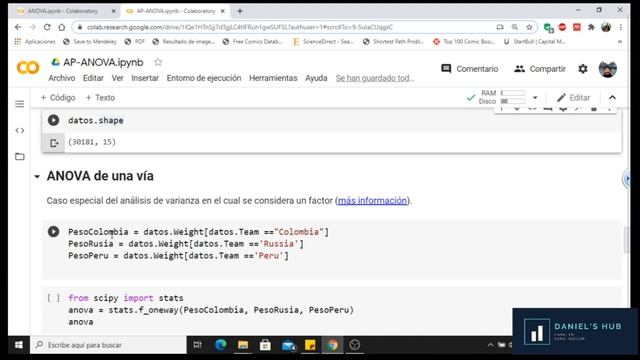Open the ScienceDirect bookmark
This screenshot has height=360, width=640.
pos(324,42)
